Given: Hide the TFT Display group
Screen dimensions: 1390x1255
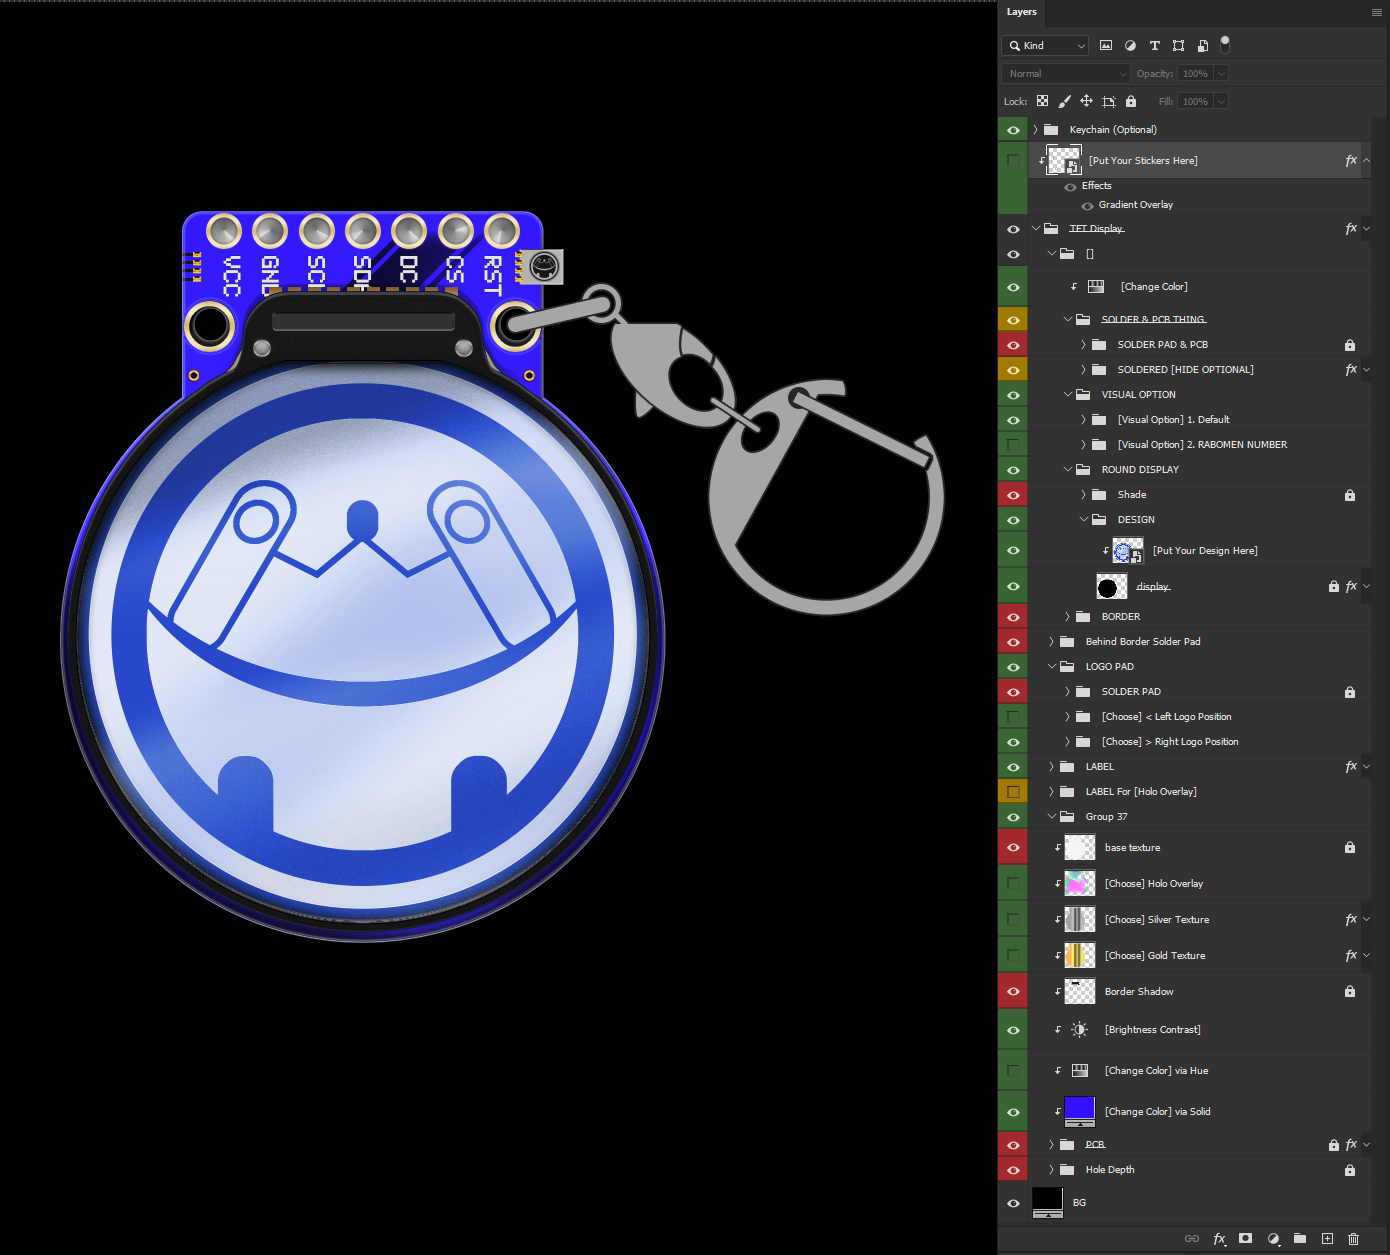Looking at the screenshot, I should (1013, 229).
